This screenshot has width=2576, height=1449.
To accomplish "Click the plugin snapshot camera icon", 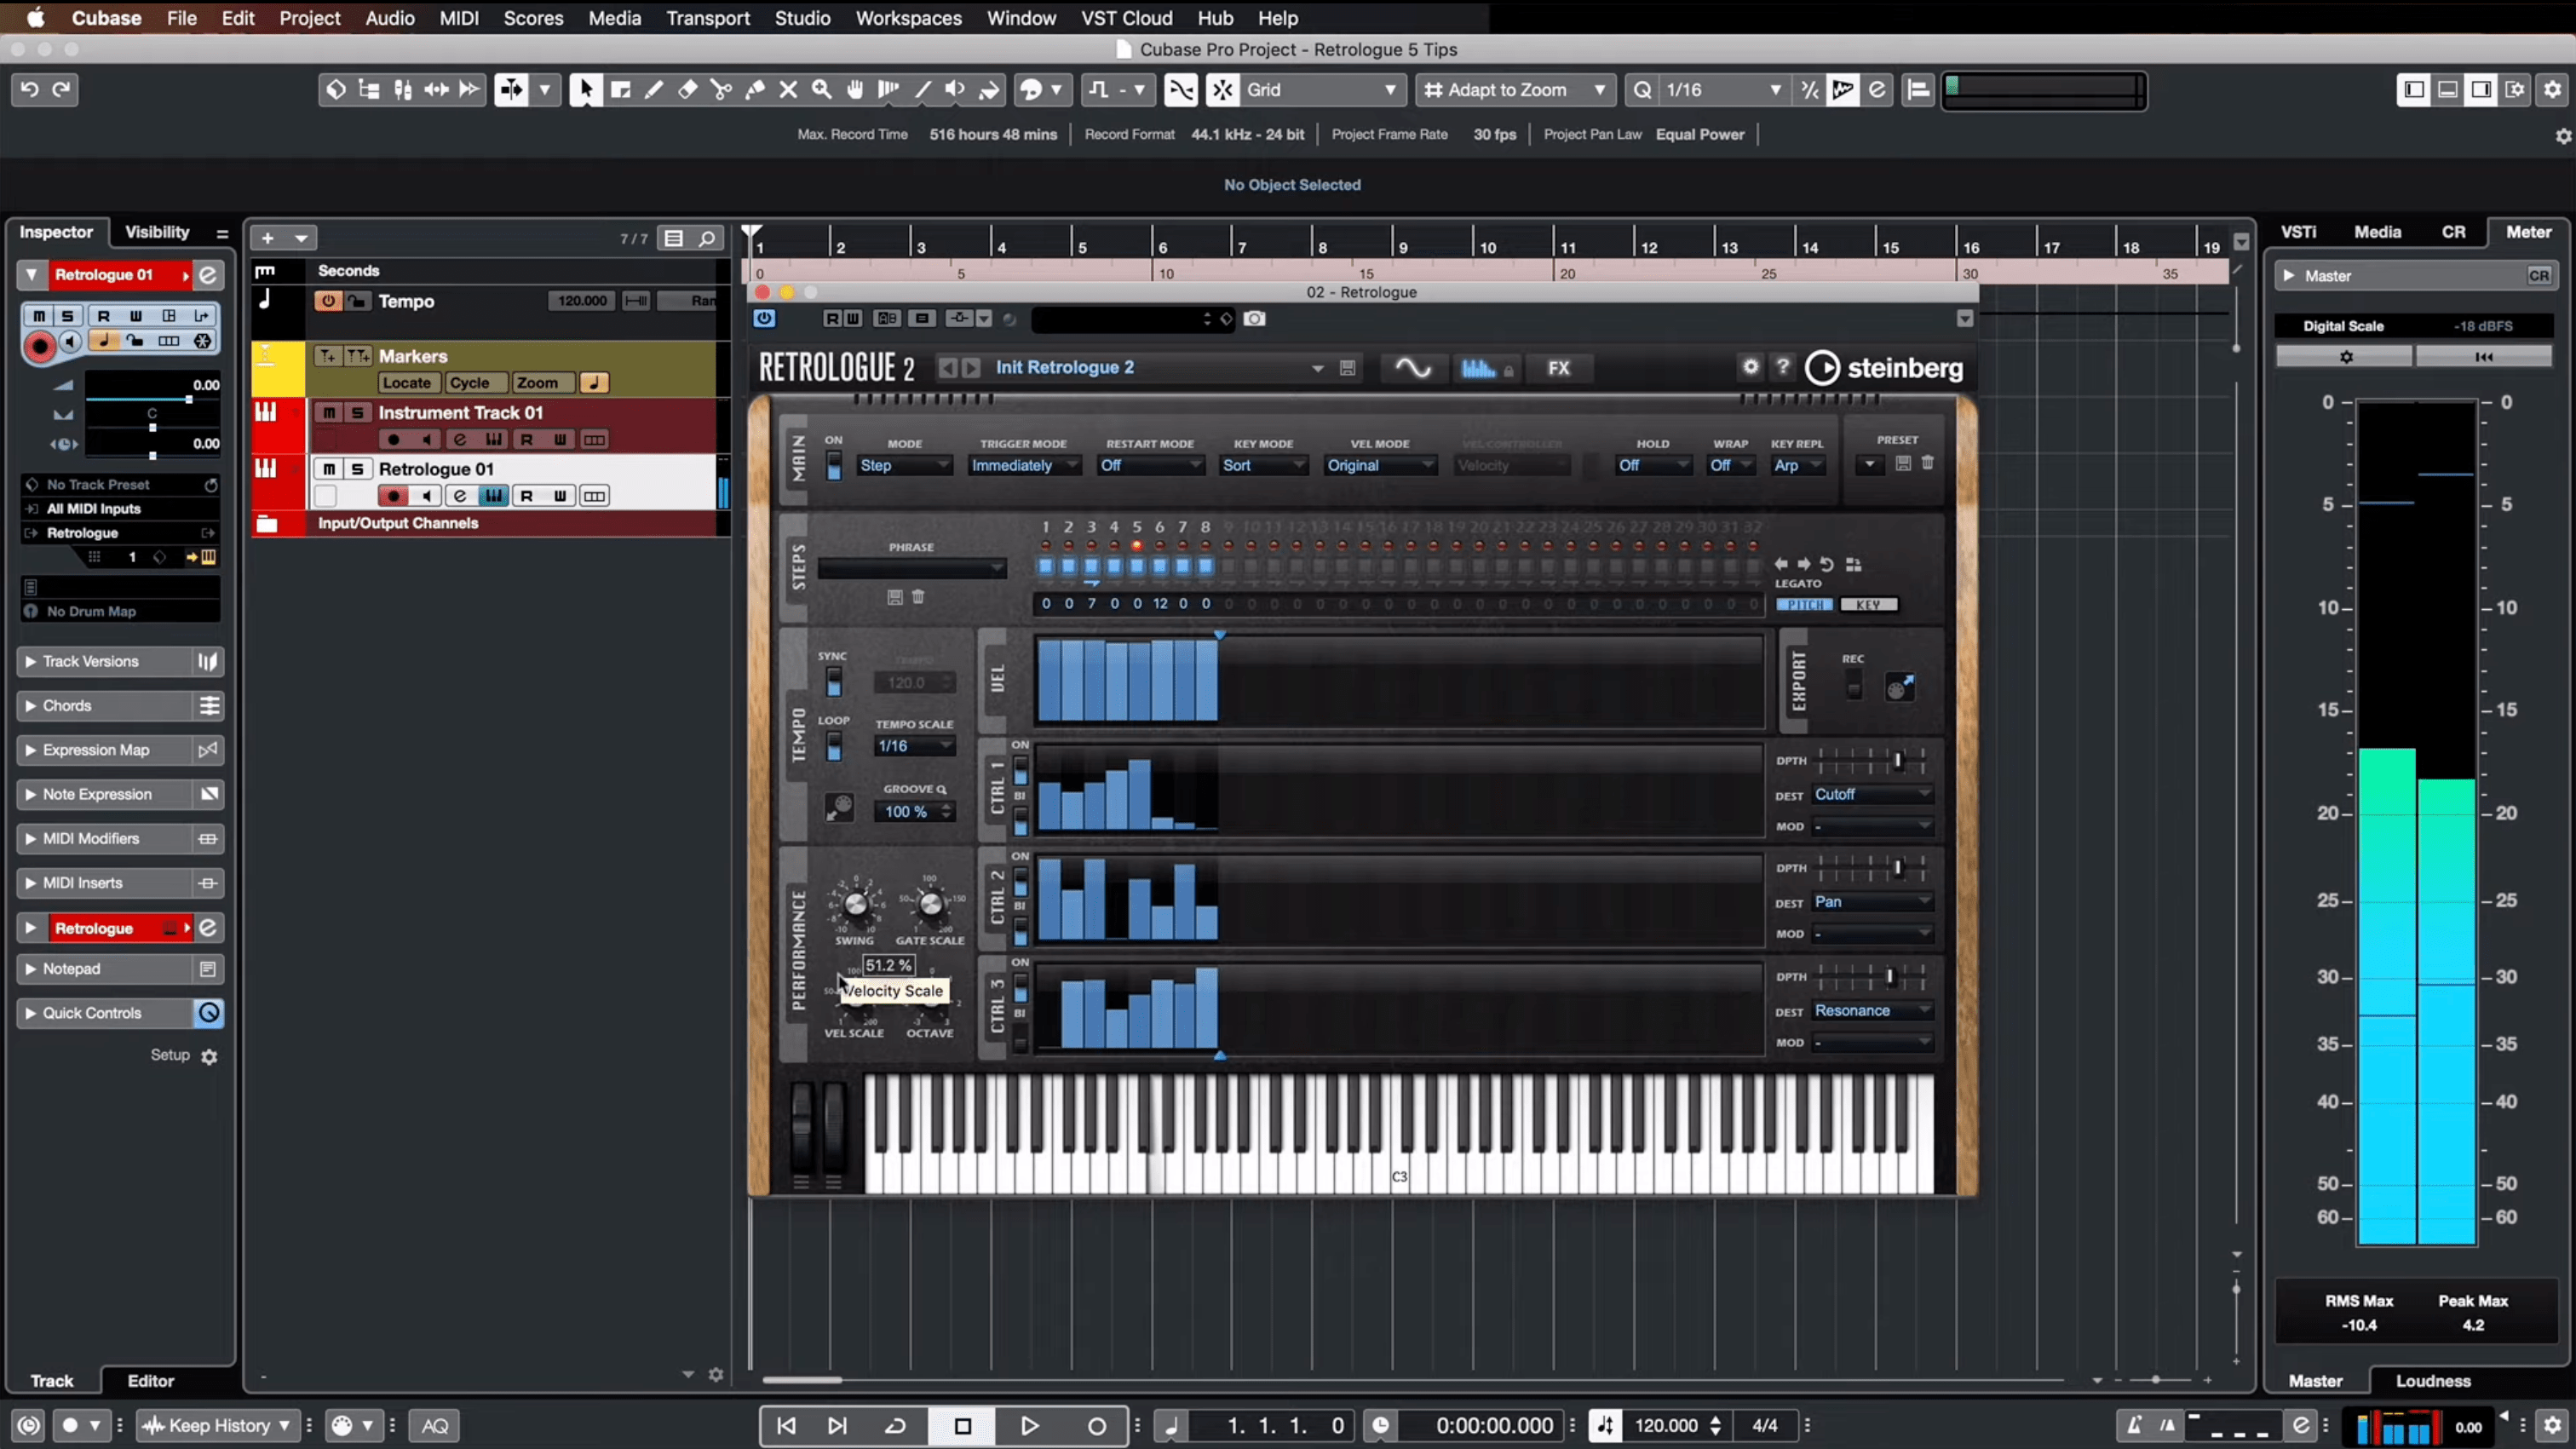I will [x=1254, y=319].
